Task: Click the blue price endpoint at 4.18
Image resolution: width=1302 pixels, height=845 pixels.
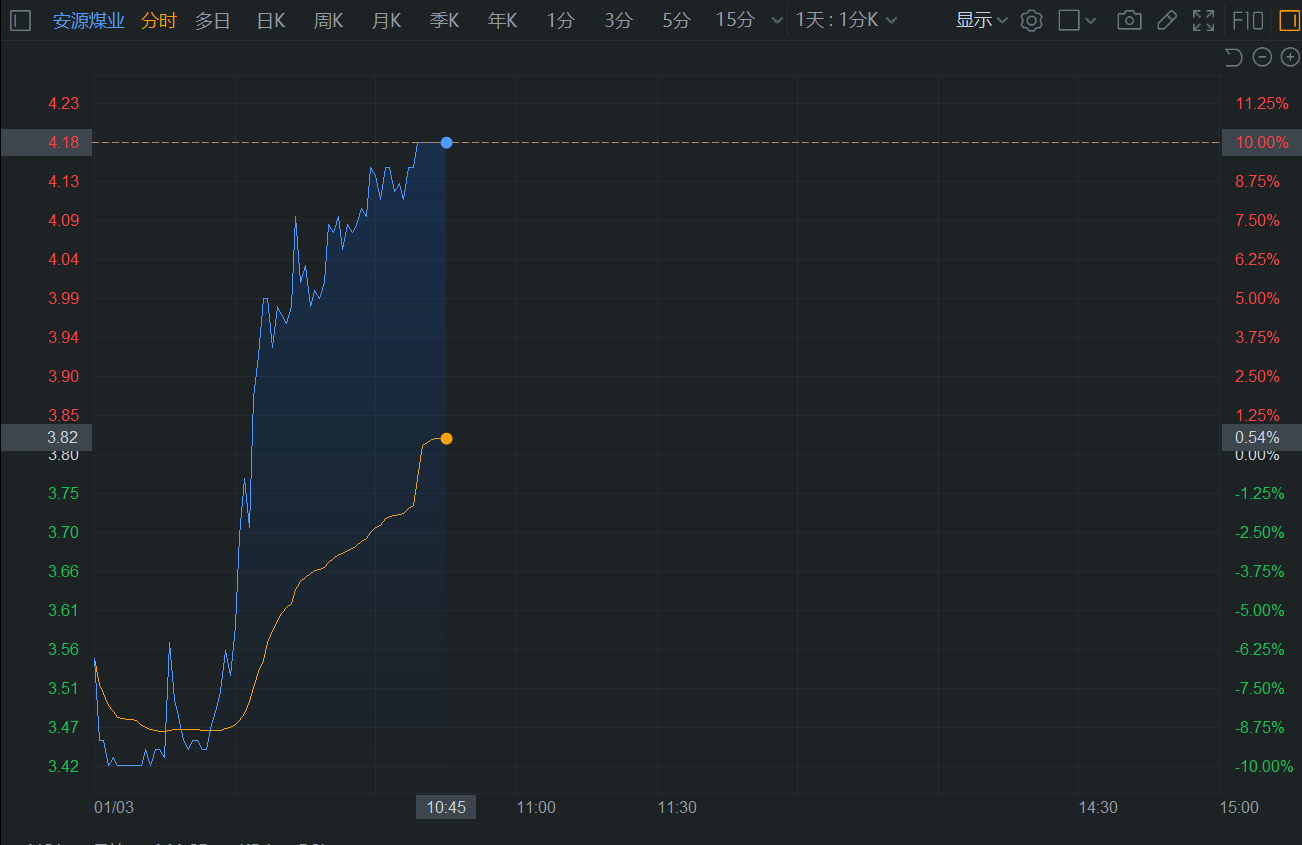Action: point(446,142)
